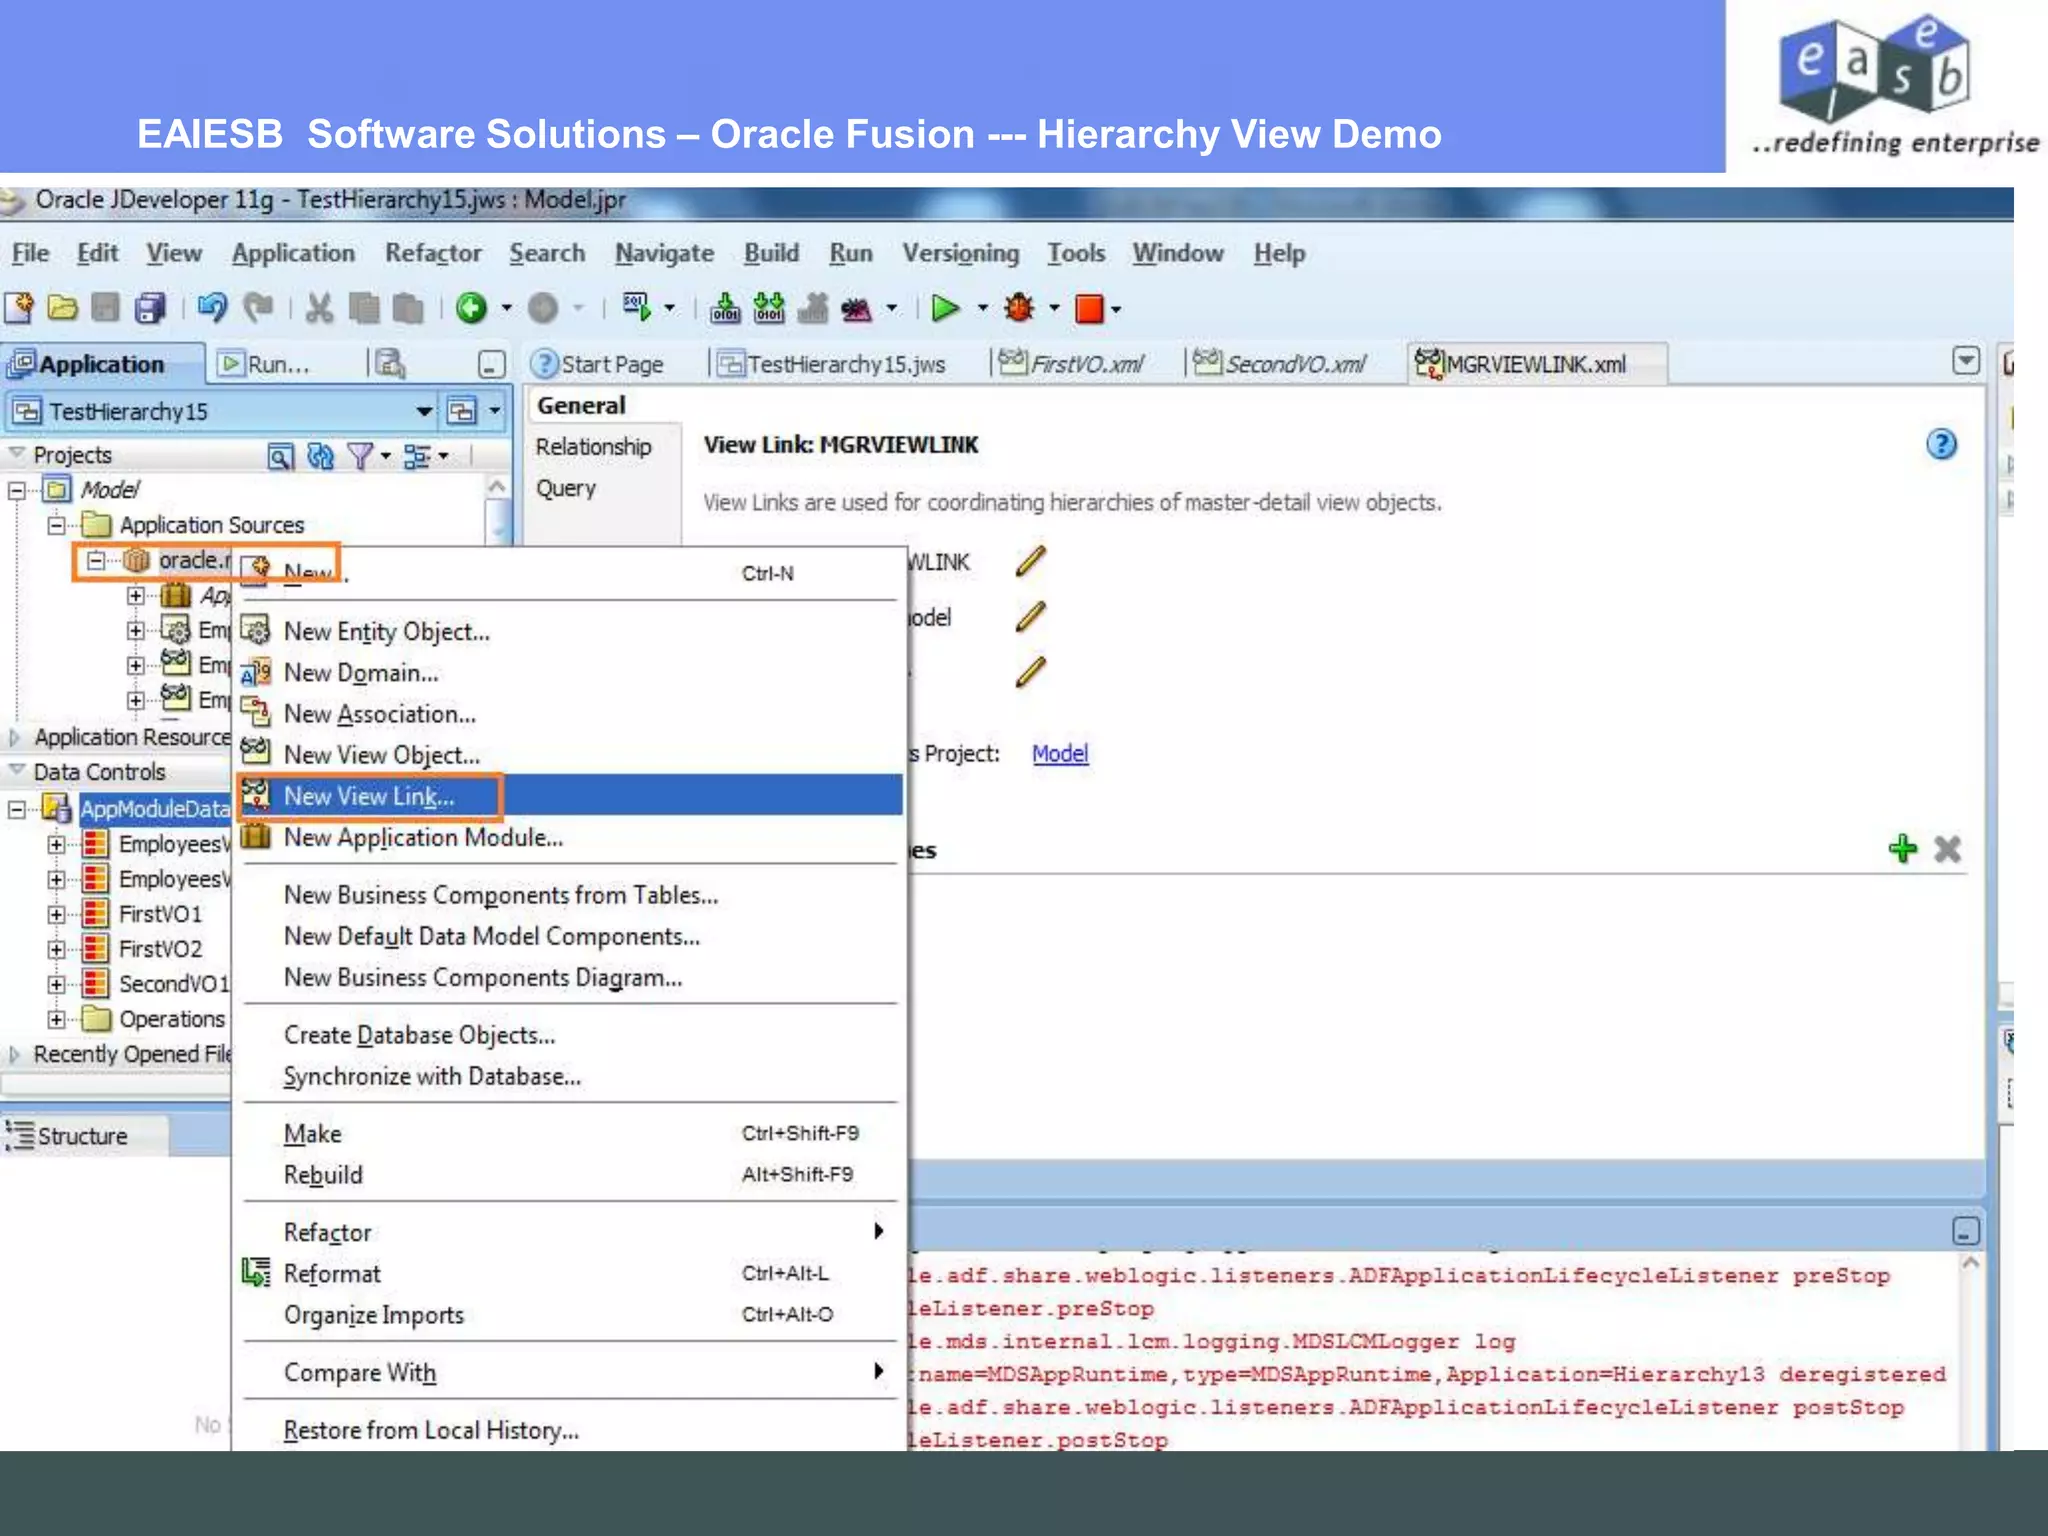Click the pencil edit icon beside odel

(1030, 616)
